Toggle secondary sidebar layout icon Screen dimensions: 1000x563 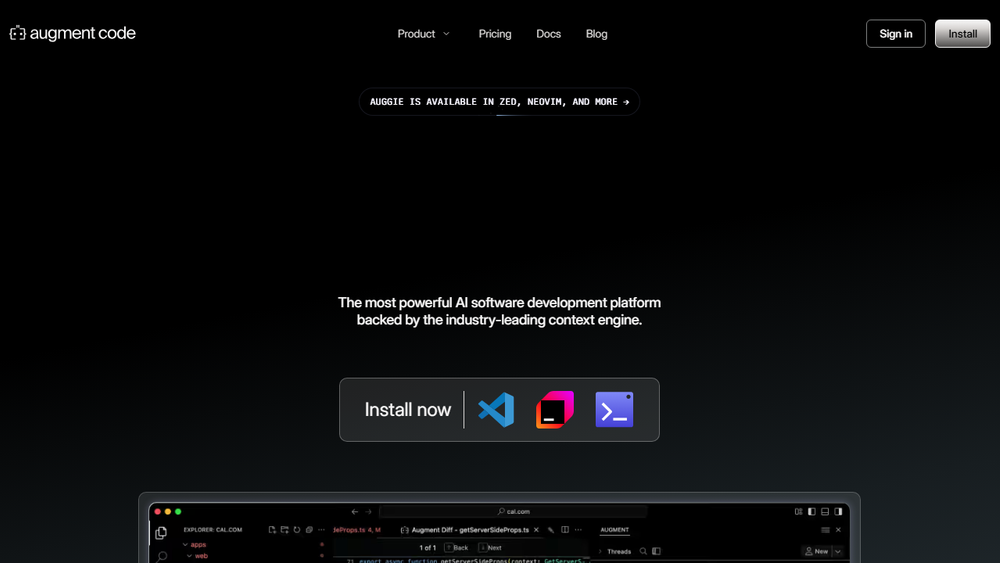[839, 511]
